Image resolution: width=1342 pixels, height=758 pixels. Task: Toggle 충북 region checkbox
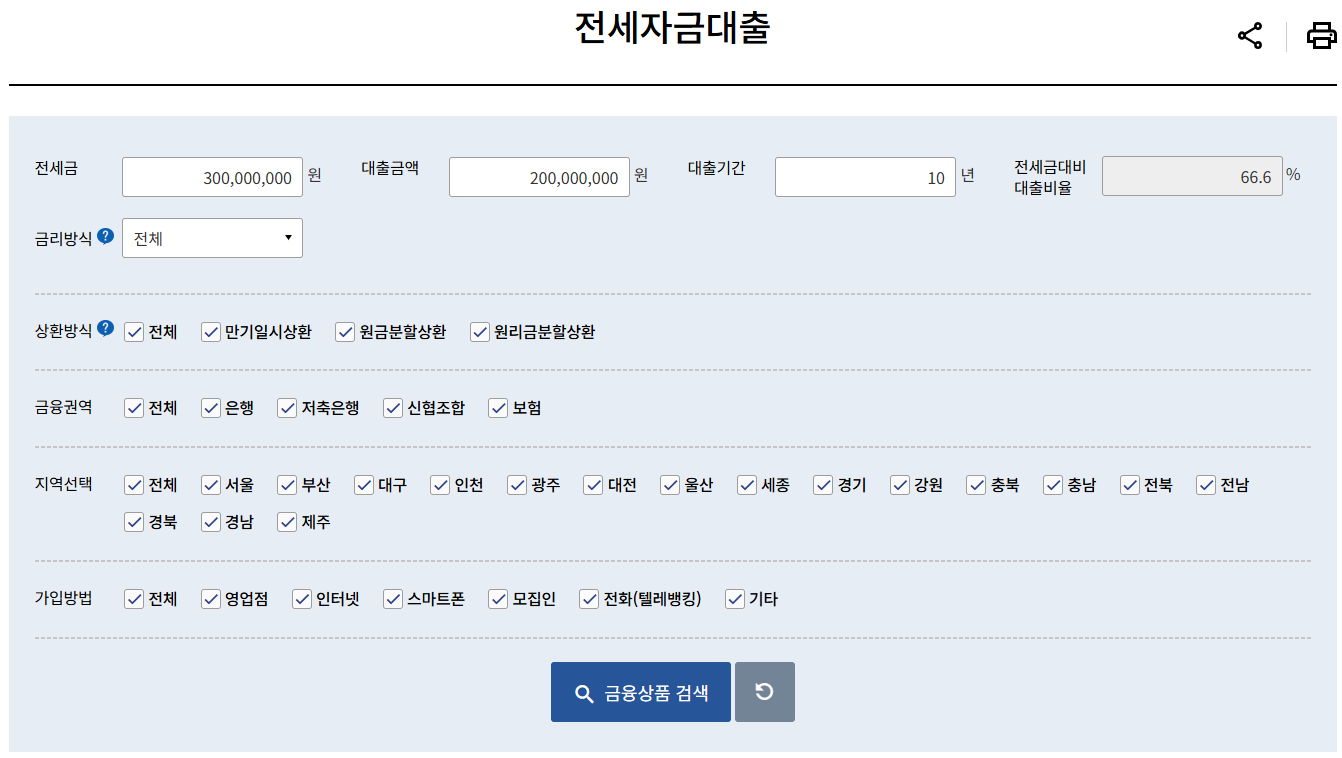point(976,485)
